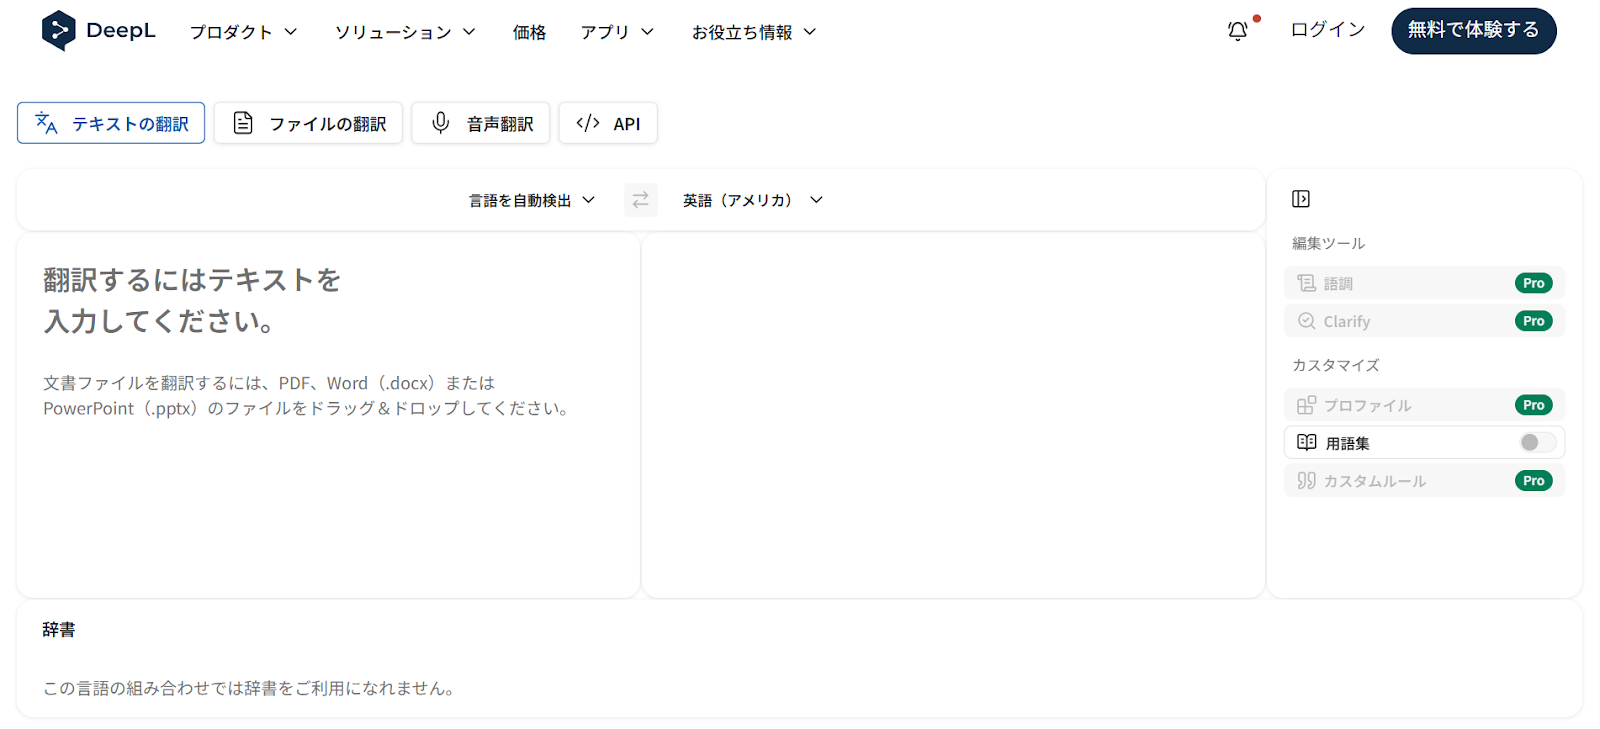Click the Clarify tool icon
This screenshot has height=729, width=1600.
[1306, 321]
